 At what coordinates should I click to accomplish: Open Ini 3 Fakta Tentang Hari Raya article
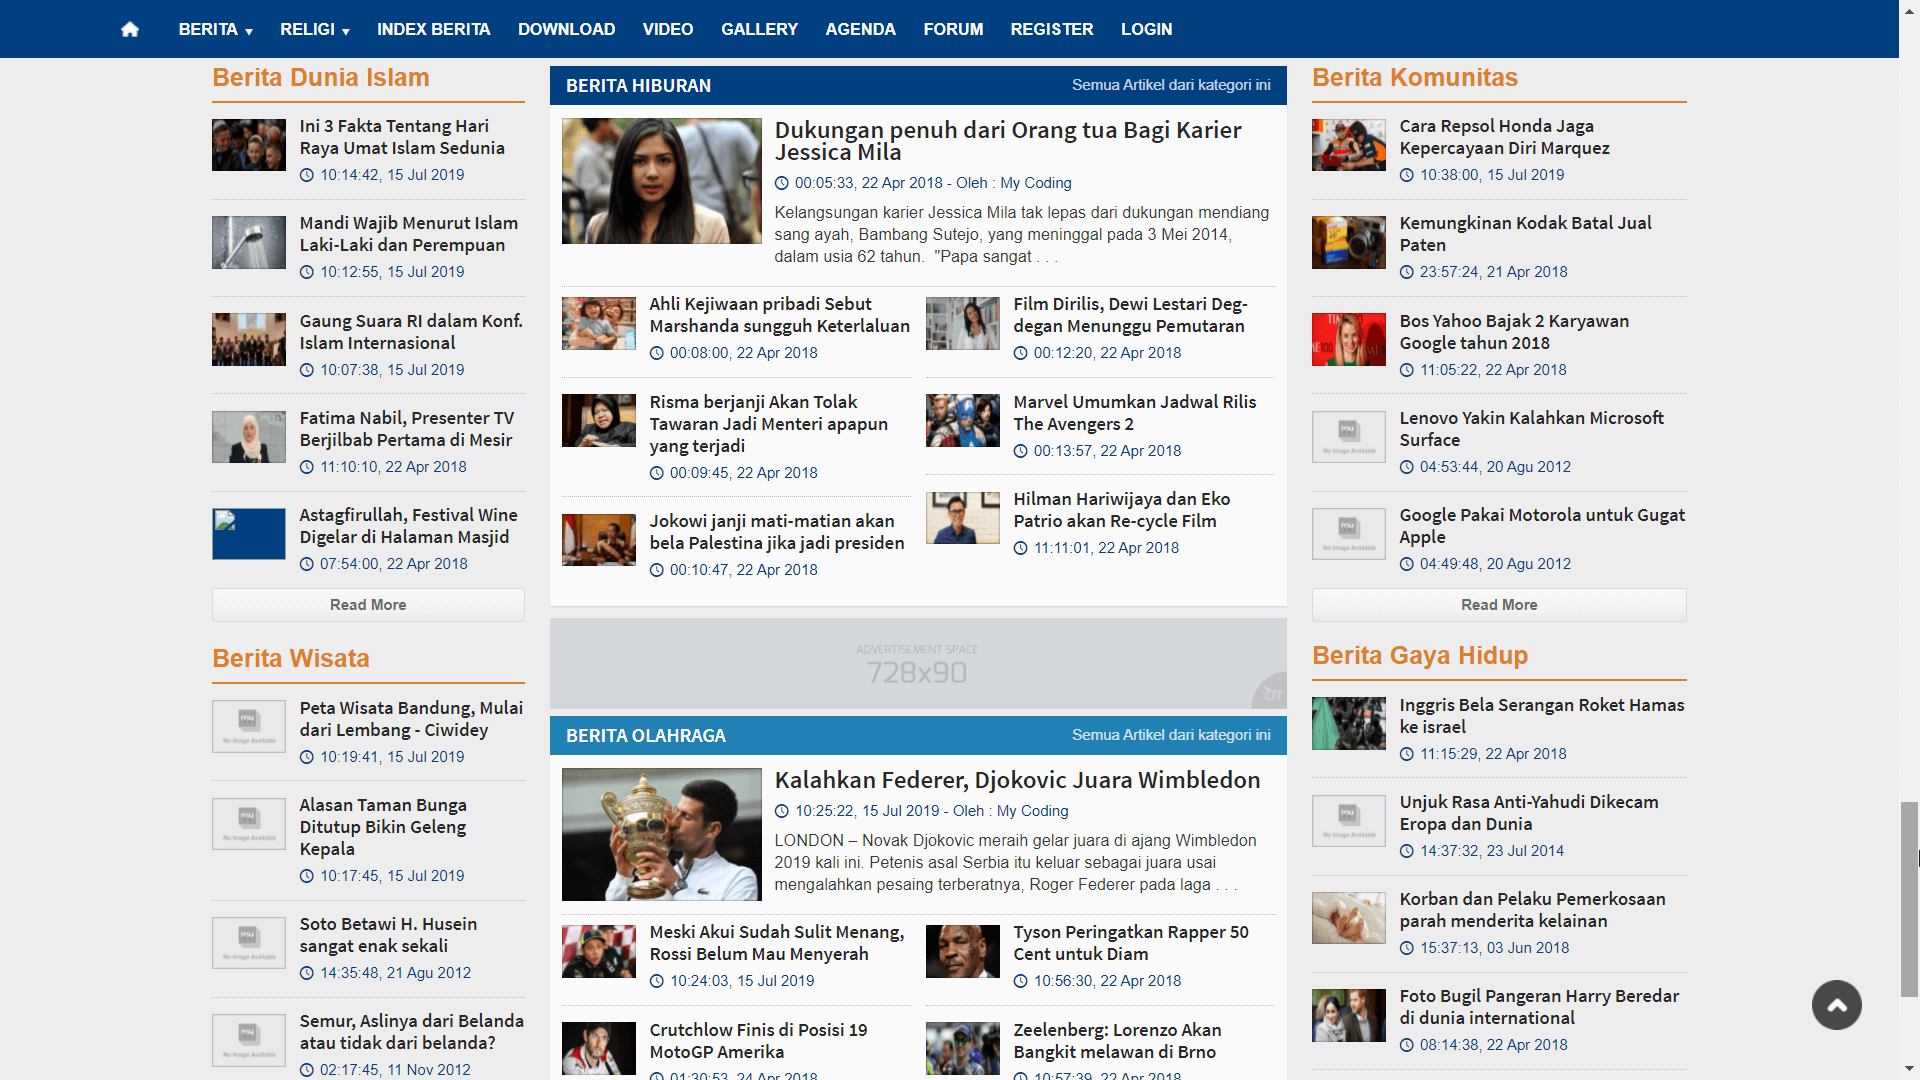402,137
